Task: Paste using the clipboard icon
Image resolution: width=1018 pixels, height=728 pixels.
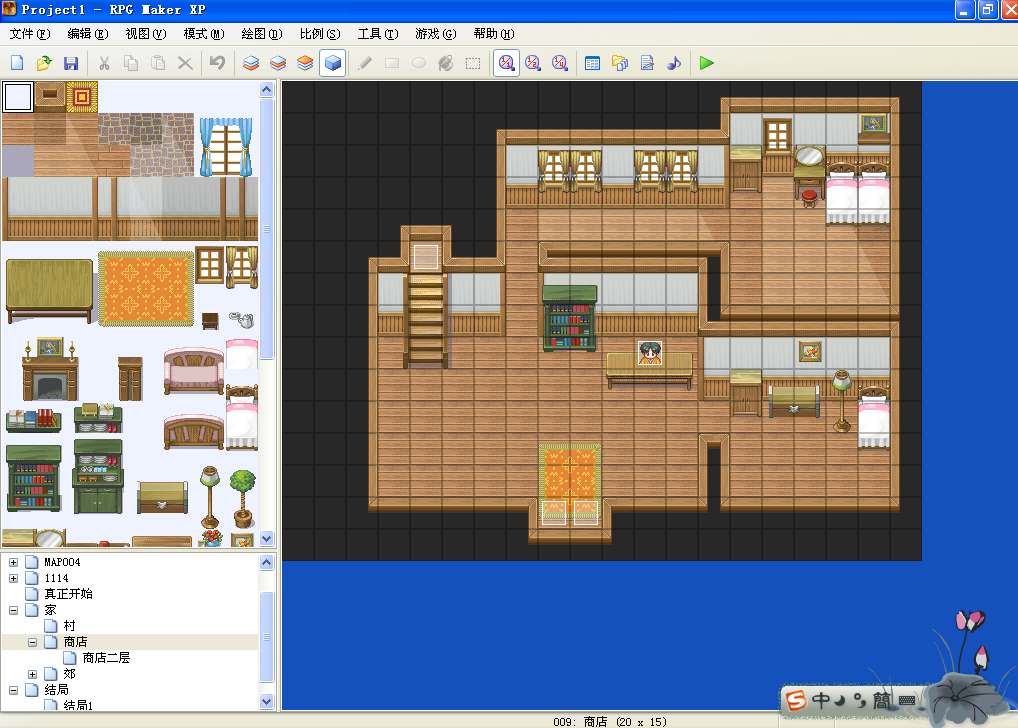Action: point(158,63)
